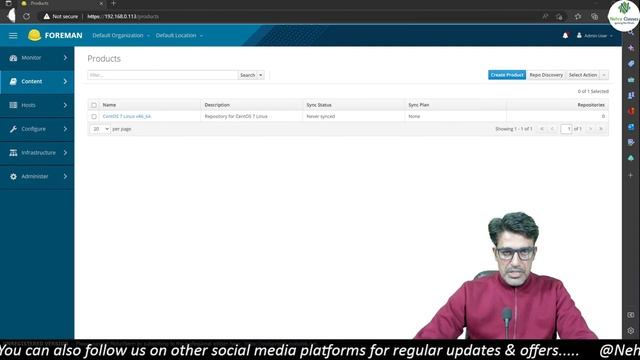Reload the page with the browser refresh icon

pyautogui.click(x=27, y=16)
